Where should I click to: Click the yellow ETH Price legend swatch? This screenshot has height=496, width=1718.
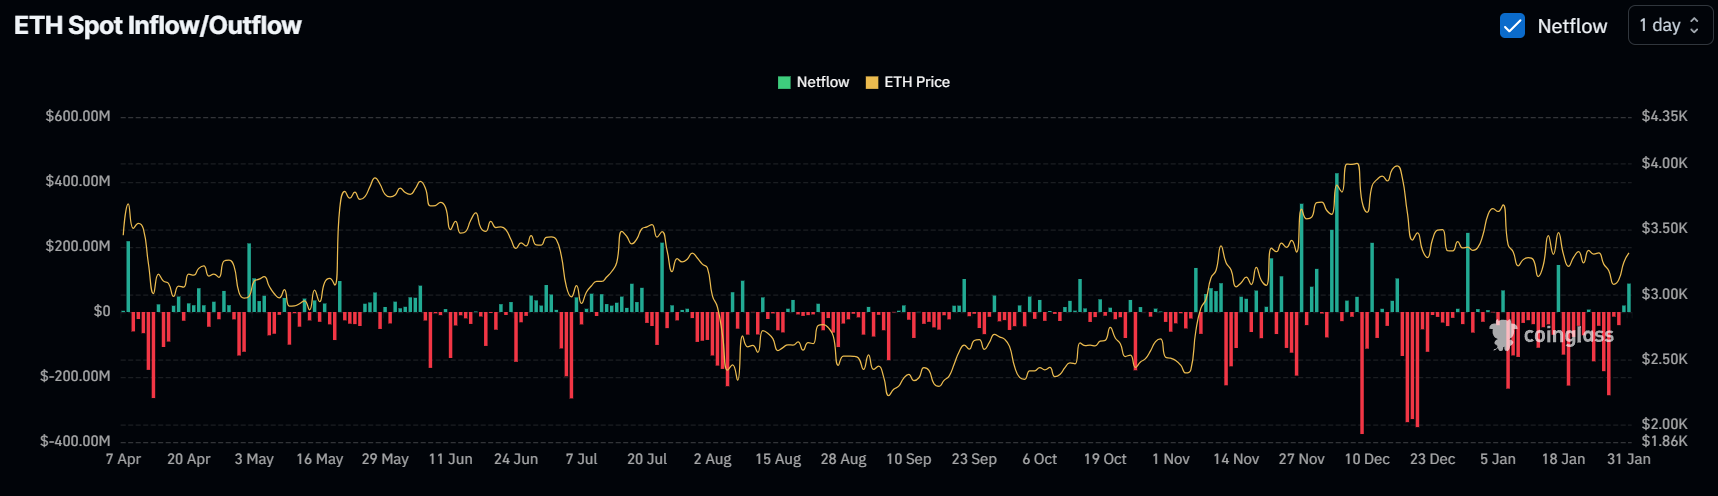pyautogui.click(x=871, y=82)
